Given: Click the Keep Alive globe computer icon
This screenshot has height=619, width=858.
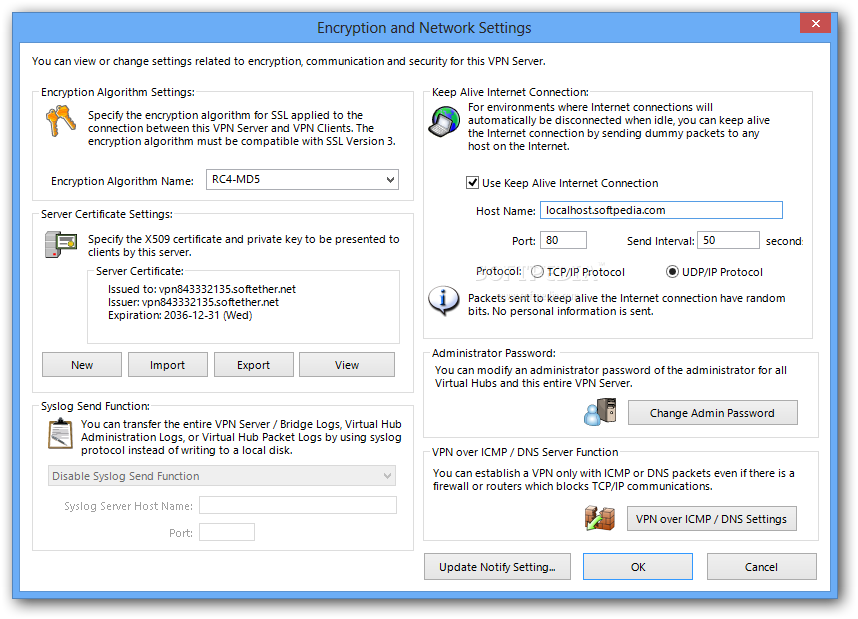Looking at the screenshot, I should click(x=444, y=121).
